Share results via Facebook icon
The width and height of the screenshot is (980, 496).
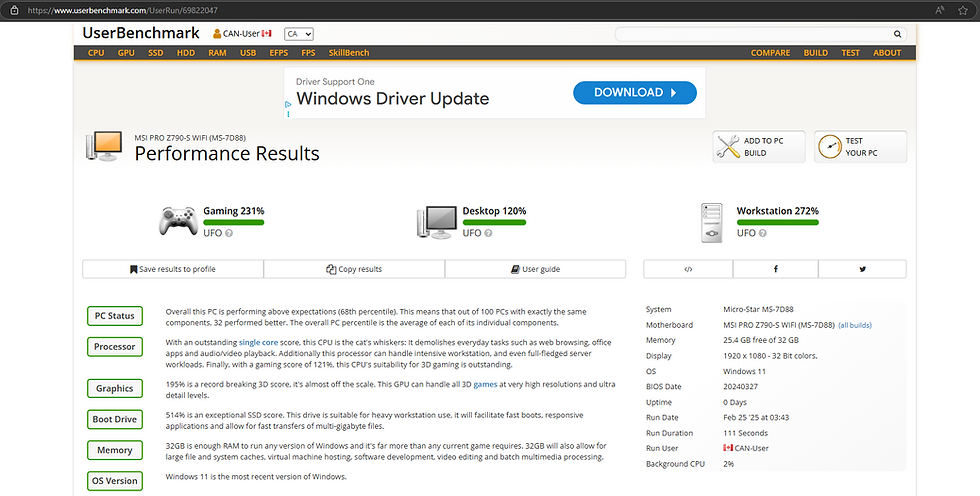pos(776,269)
